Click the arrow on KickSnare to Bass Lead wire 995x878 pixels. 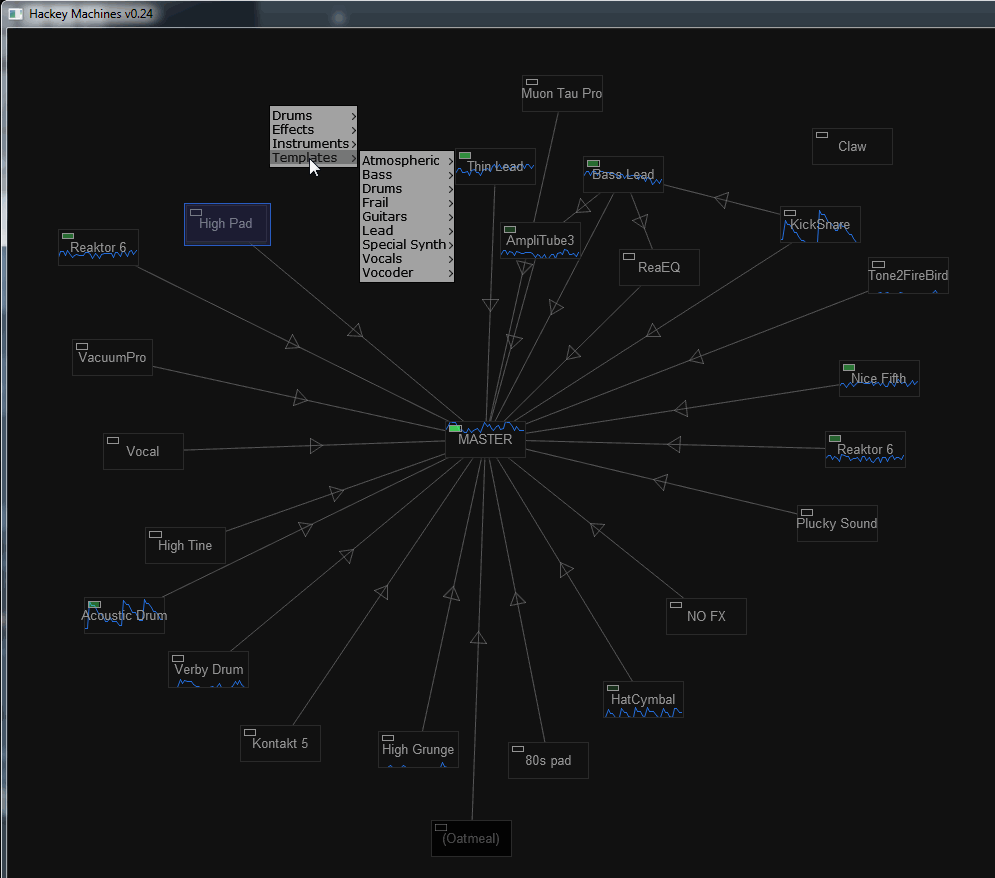722,200
